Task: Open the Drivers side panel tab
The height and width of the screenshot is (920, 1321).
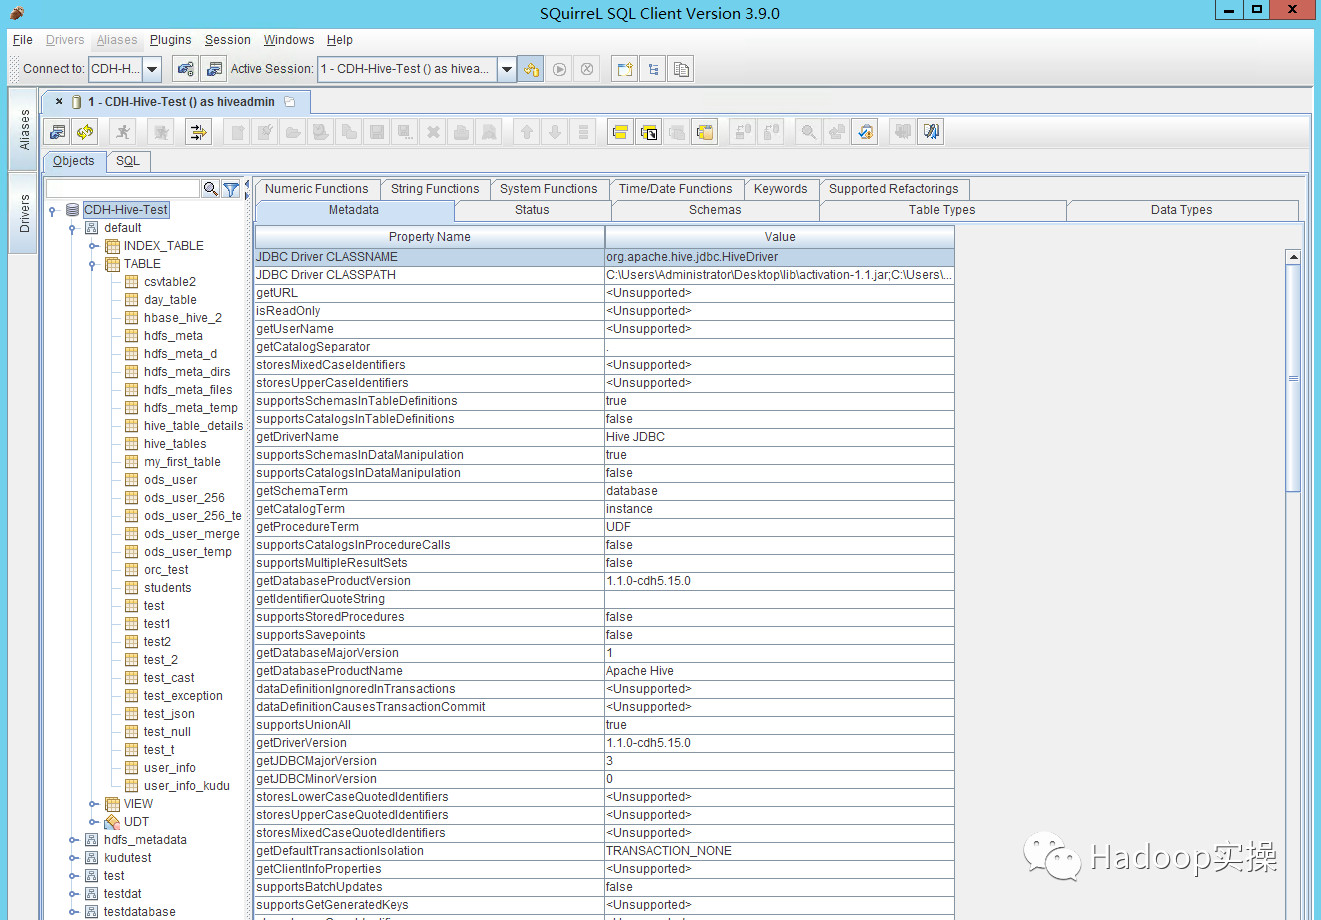Action: click(24, 214)
